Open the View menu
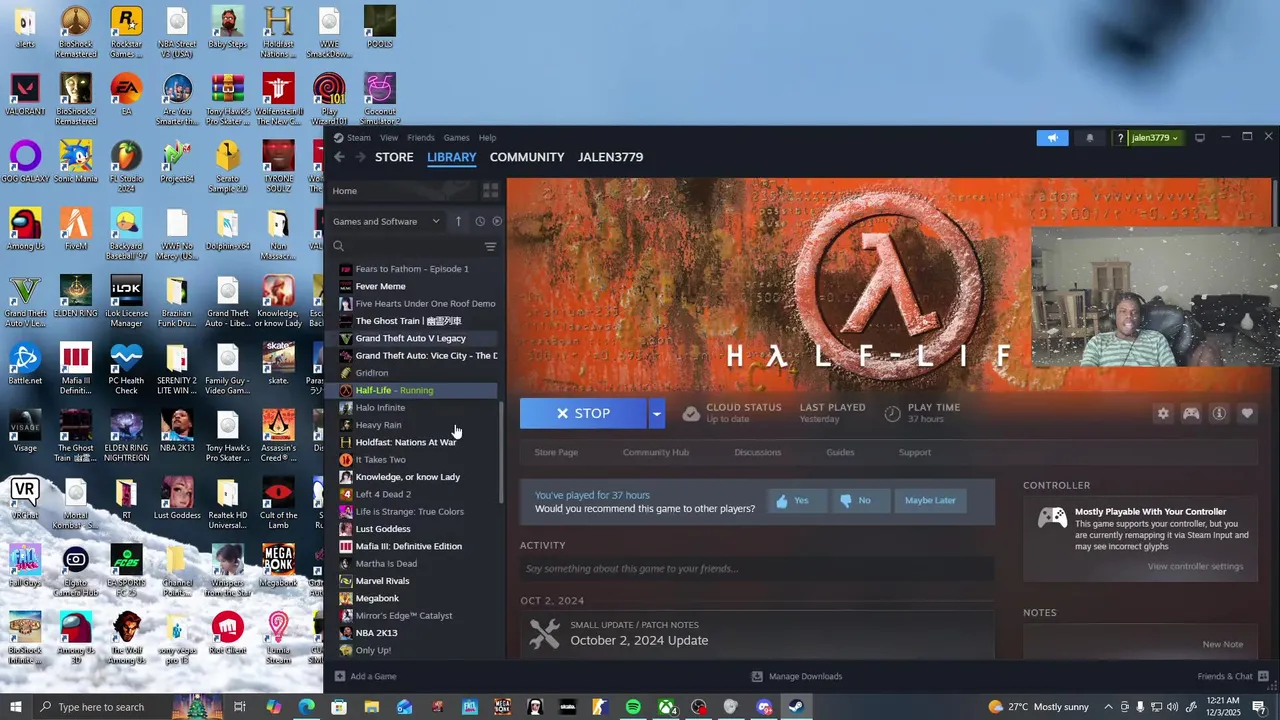Image resolution: width=1280 pixels, height=720 pixels. click(389, 138)
